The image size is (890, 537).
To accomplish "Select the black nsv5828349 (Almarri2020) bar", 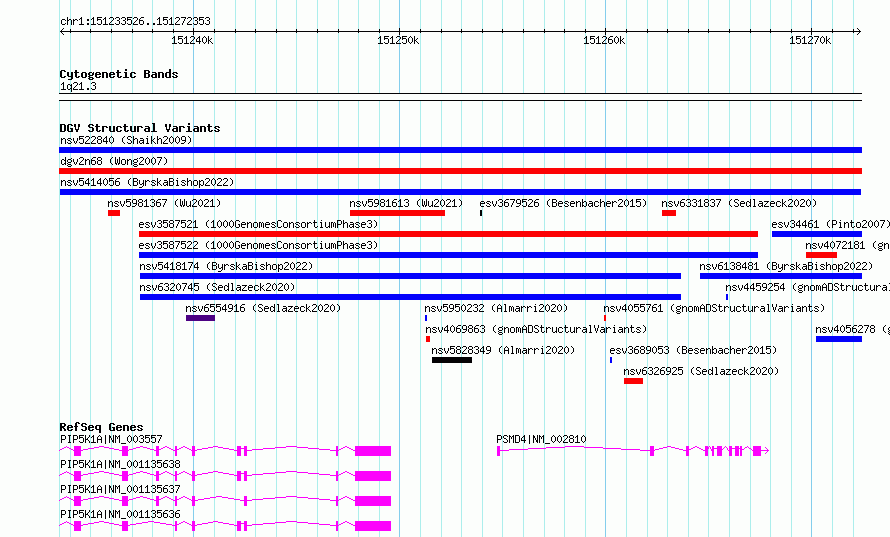I will [x=452, y=360].
